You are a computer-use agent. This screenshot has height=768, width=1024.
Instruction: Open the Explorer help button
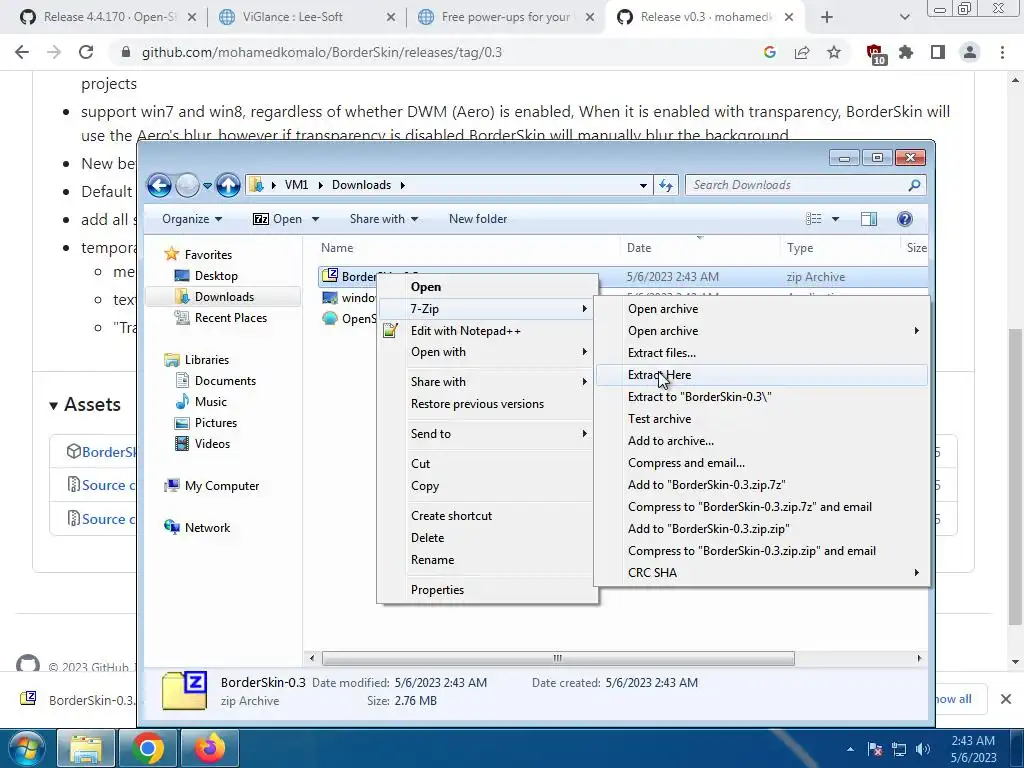pos(904,219)
